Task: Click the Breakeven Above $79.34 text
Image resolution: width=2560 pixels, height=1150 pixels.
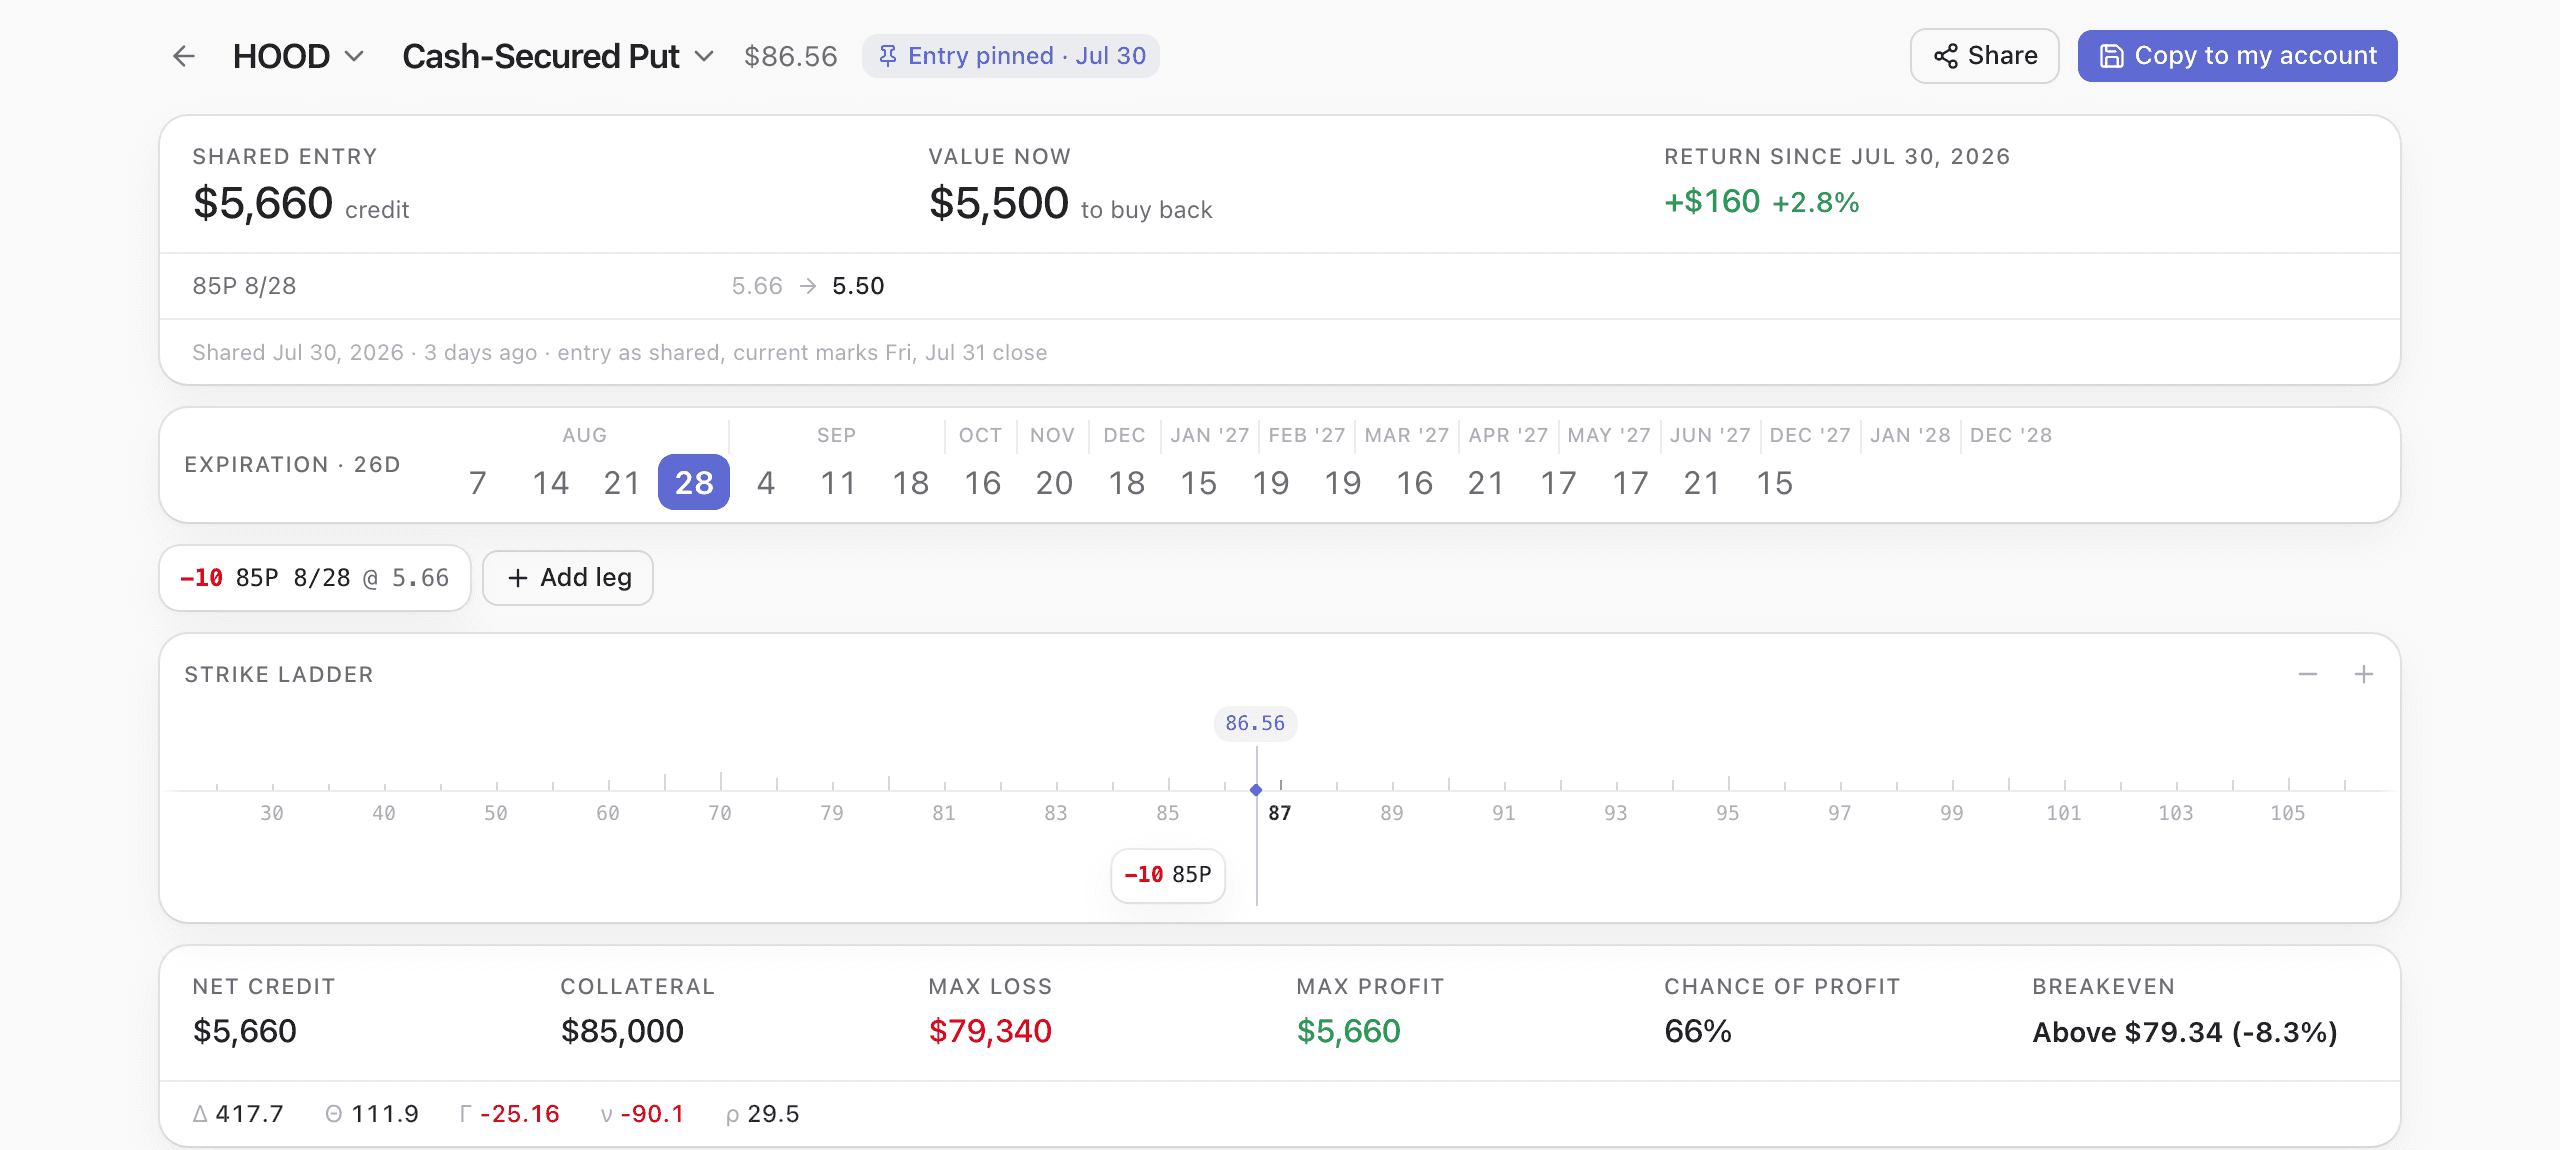Action: 2185,1032
